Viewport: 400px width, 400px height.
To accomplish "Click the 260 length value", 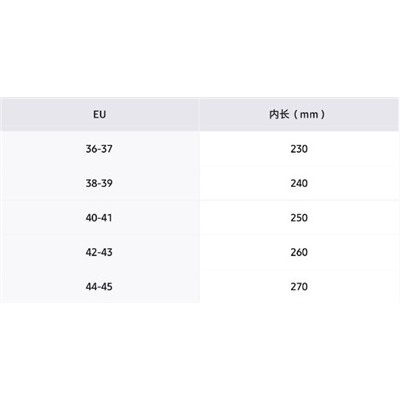I will 299,252.
